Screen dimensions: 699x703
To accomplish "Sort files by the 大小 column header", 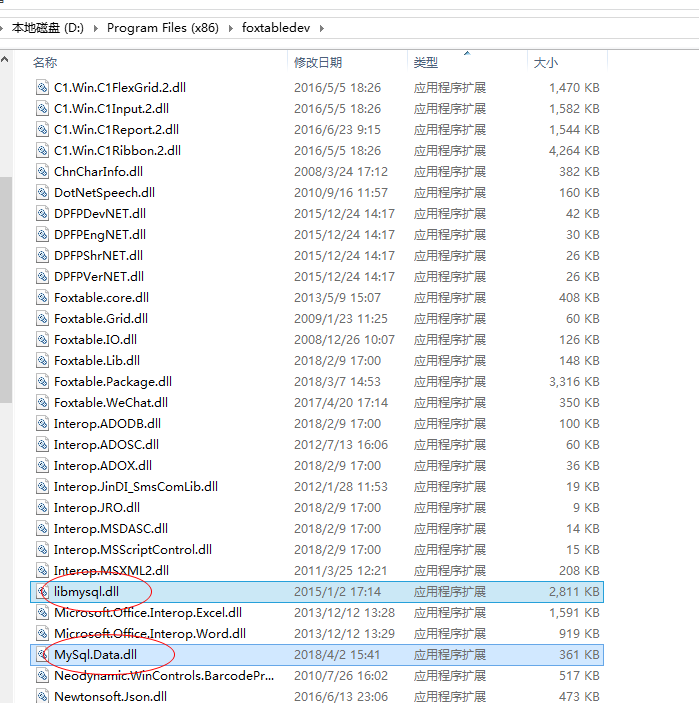I will click(546, 62).
